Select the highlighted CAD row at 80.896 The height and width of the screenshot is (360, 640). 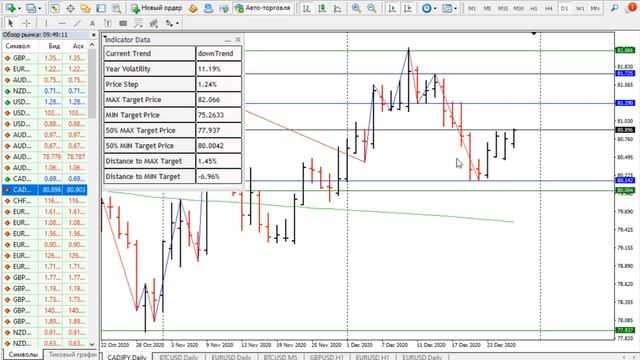point(44,190)
